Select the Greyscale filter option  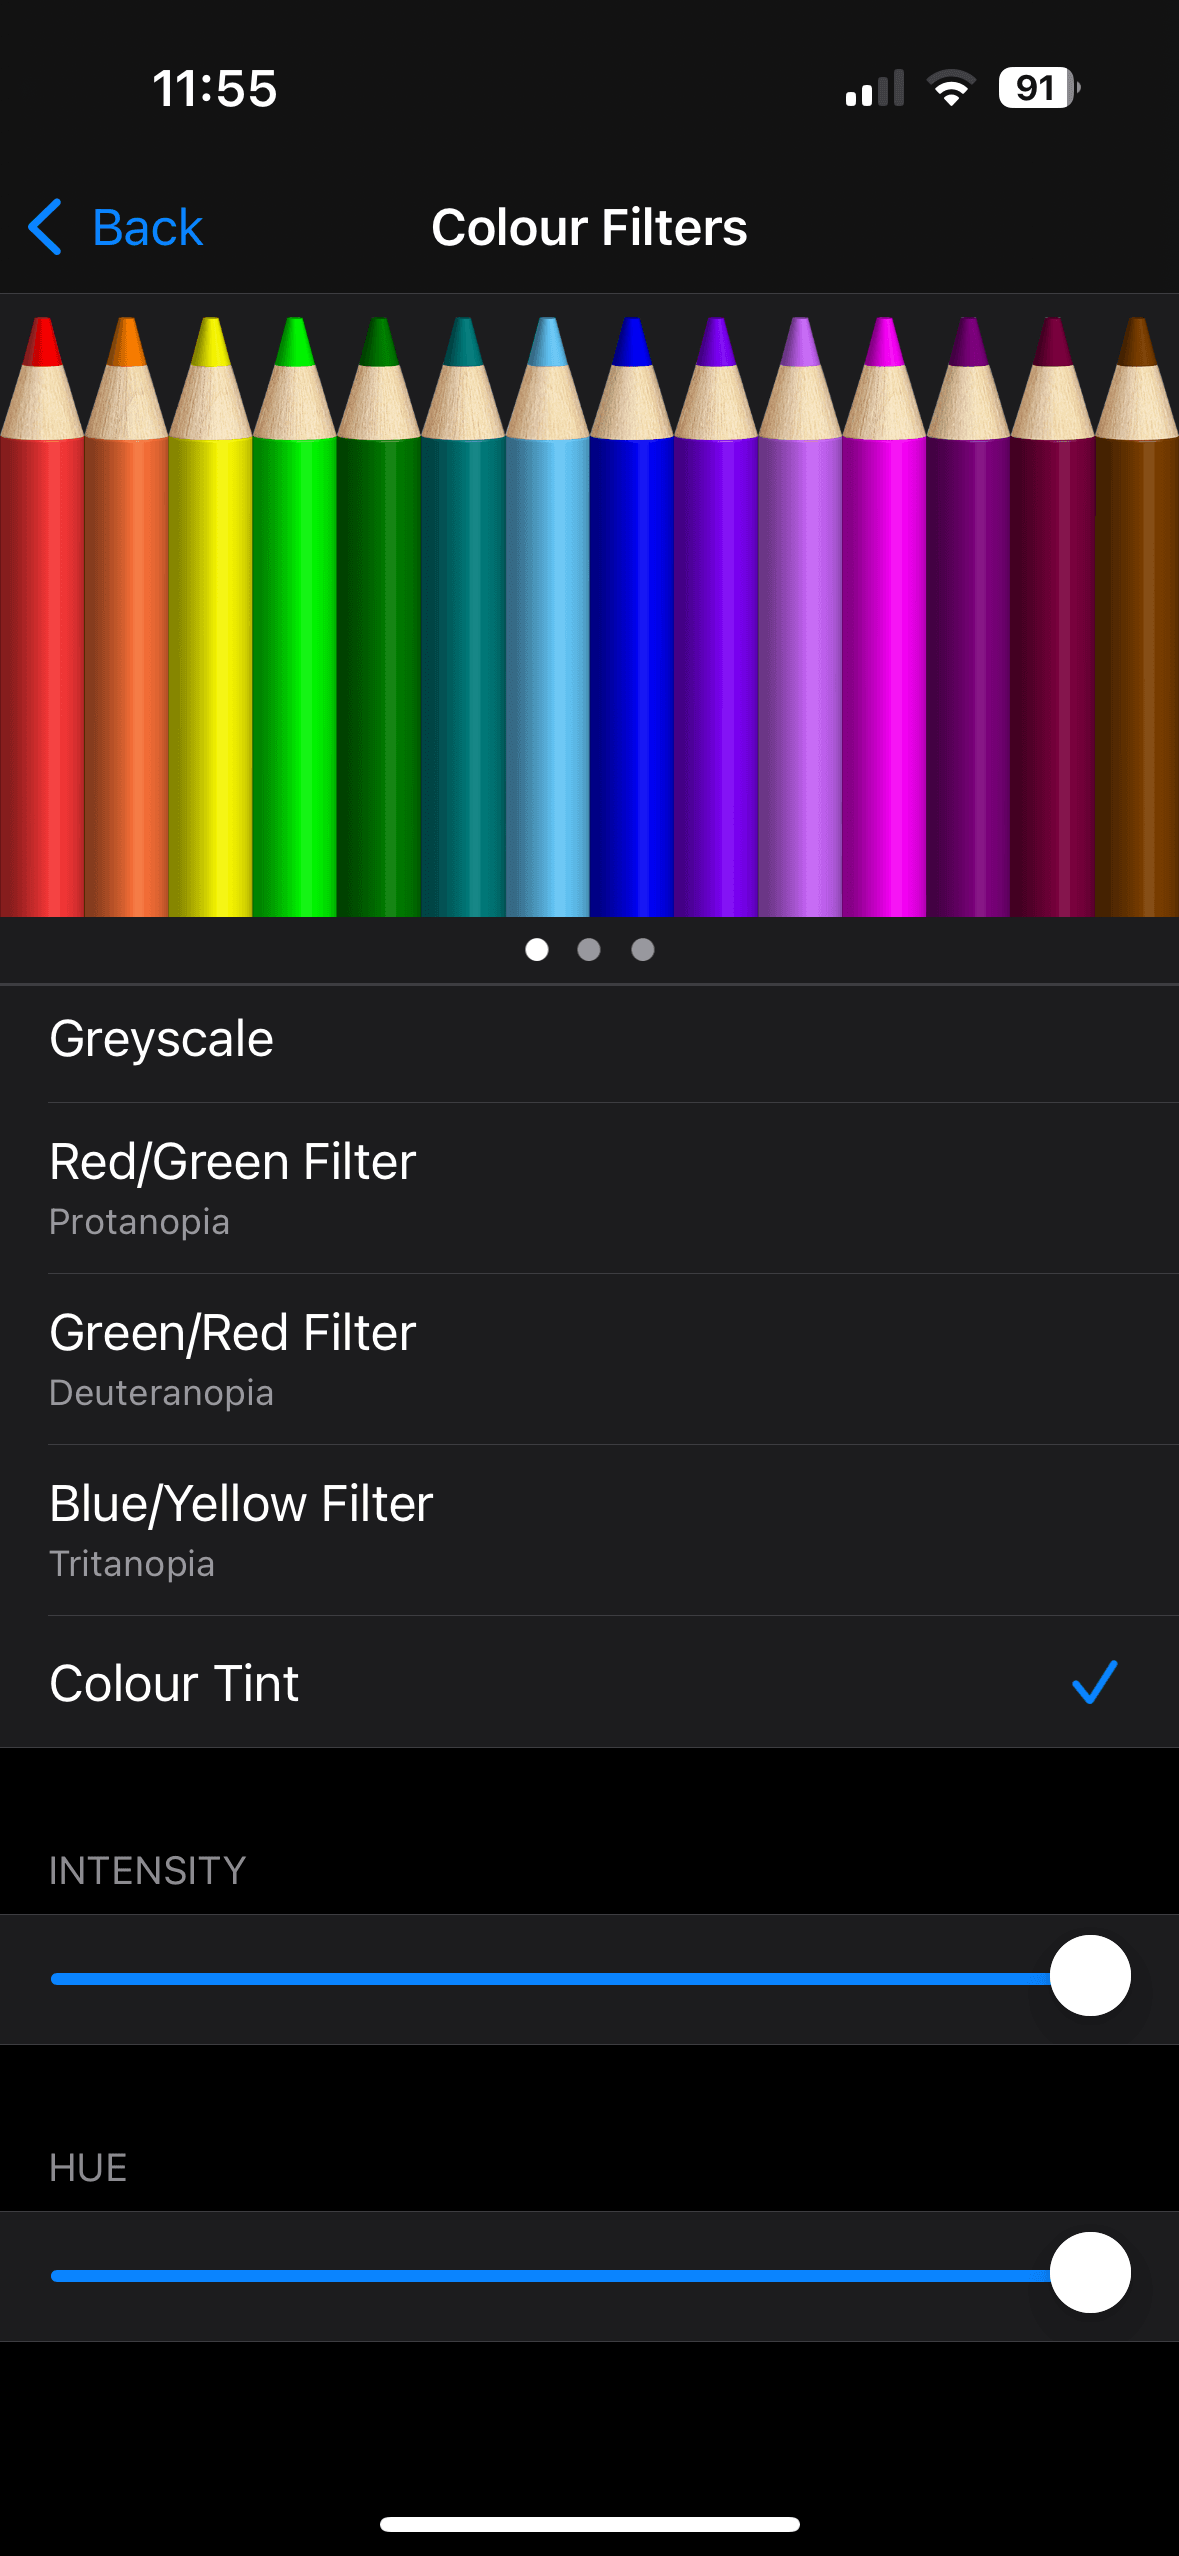[x=589, y=1039]
